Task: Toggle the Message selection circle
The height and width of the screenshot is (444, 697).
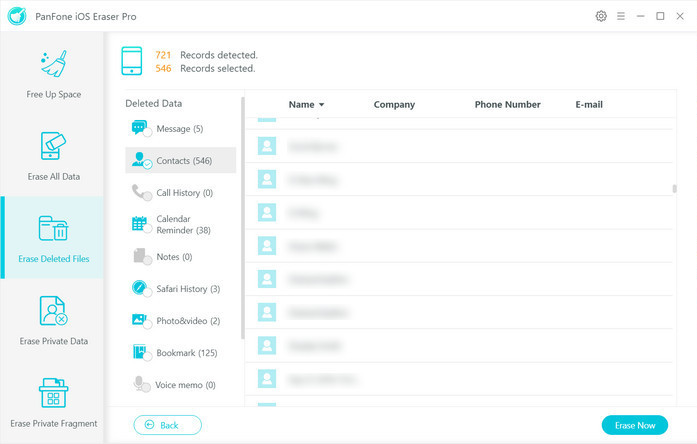Action: (148, 132)
